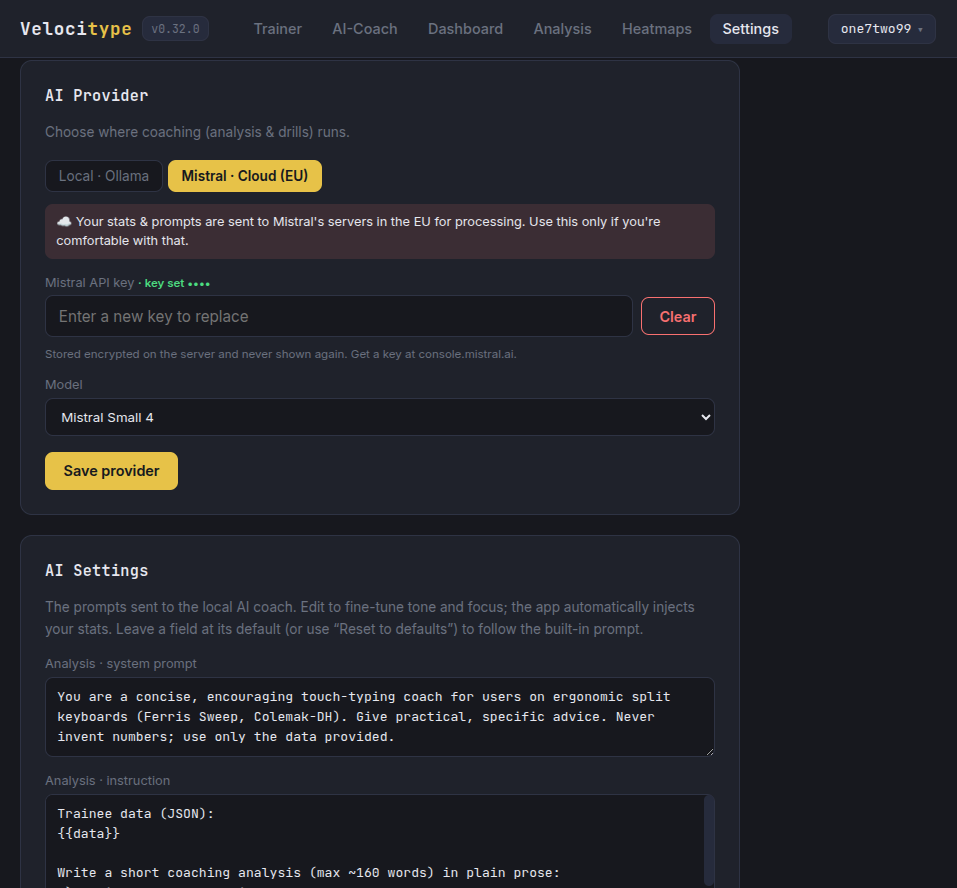Click the 'Analysis · instruction' label
This screenshot has height=888, width=957.
pyautogui.click(x=107, y=781)
